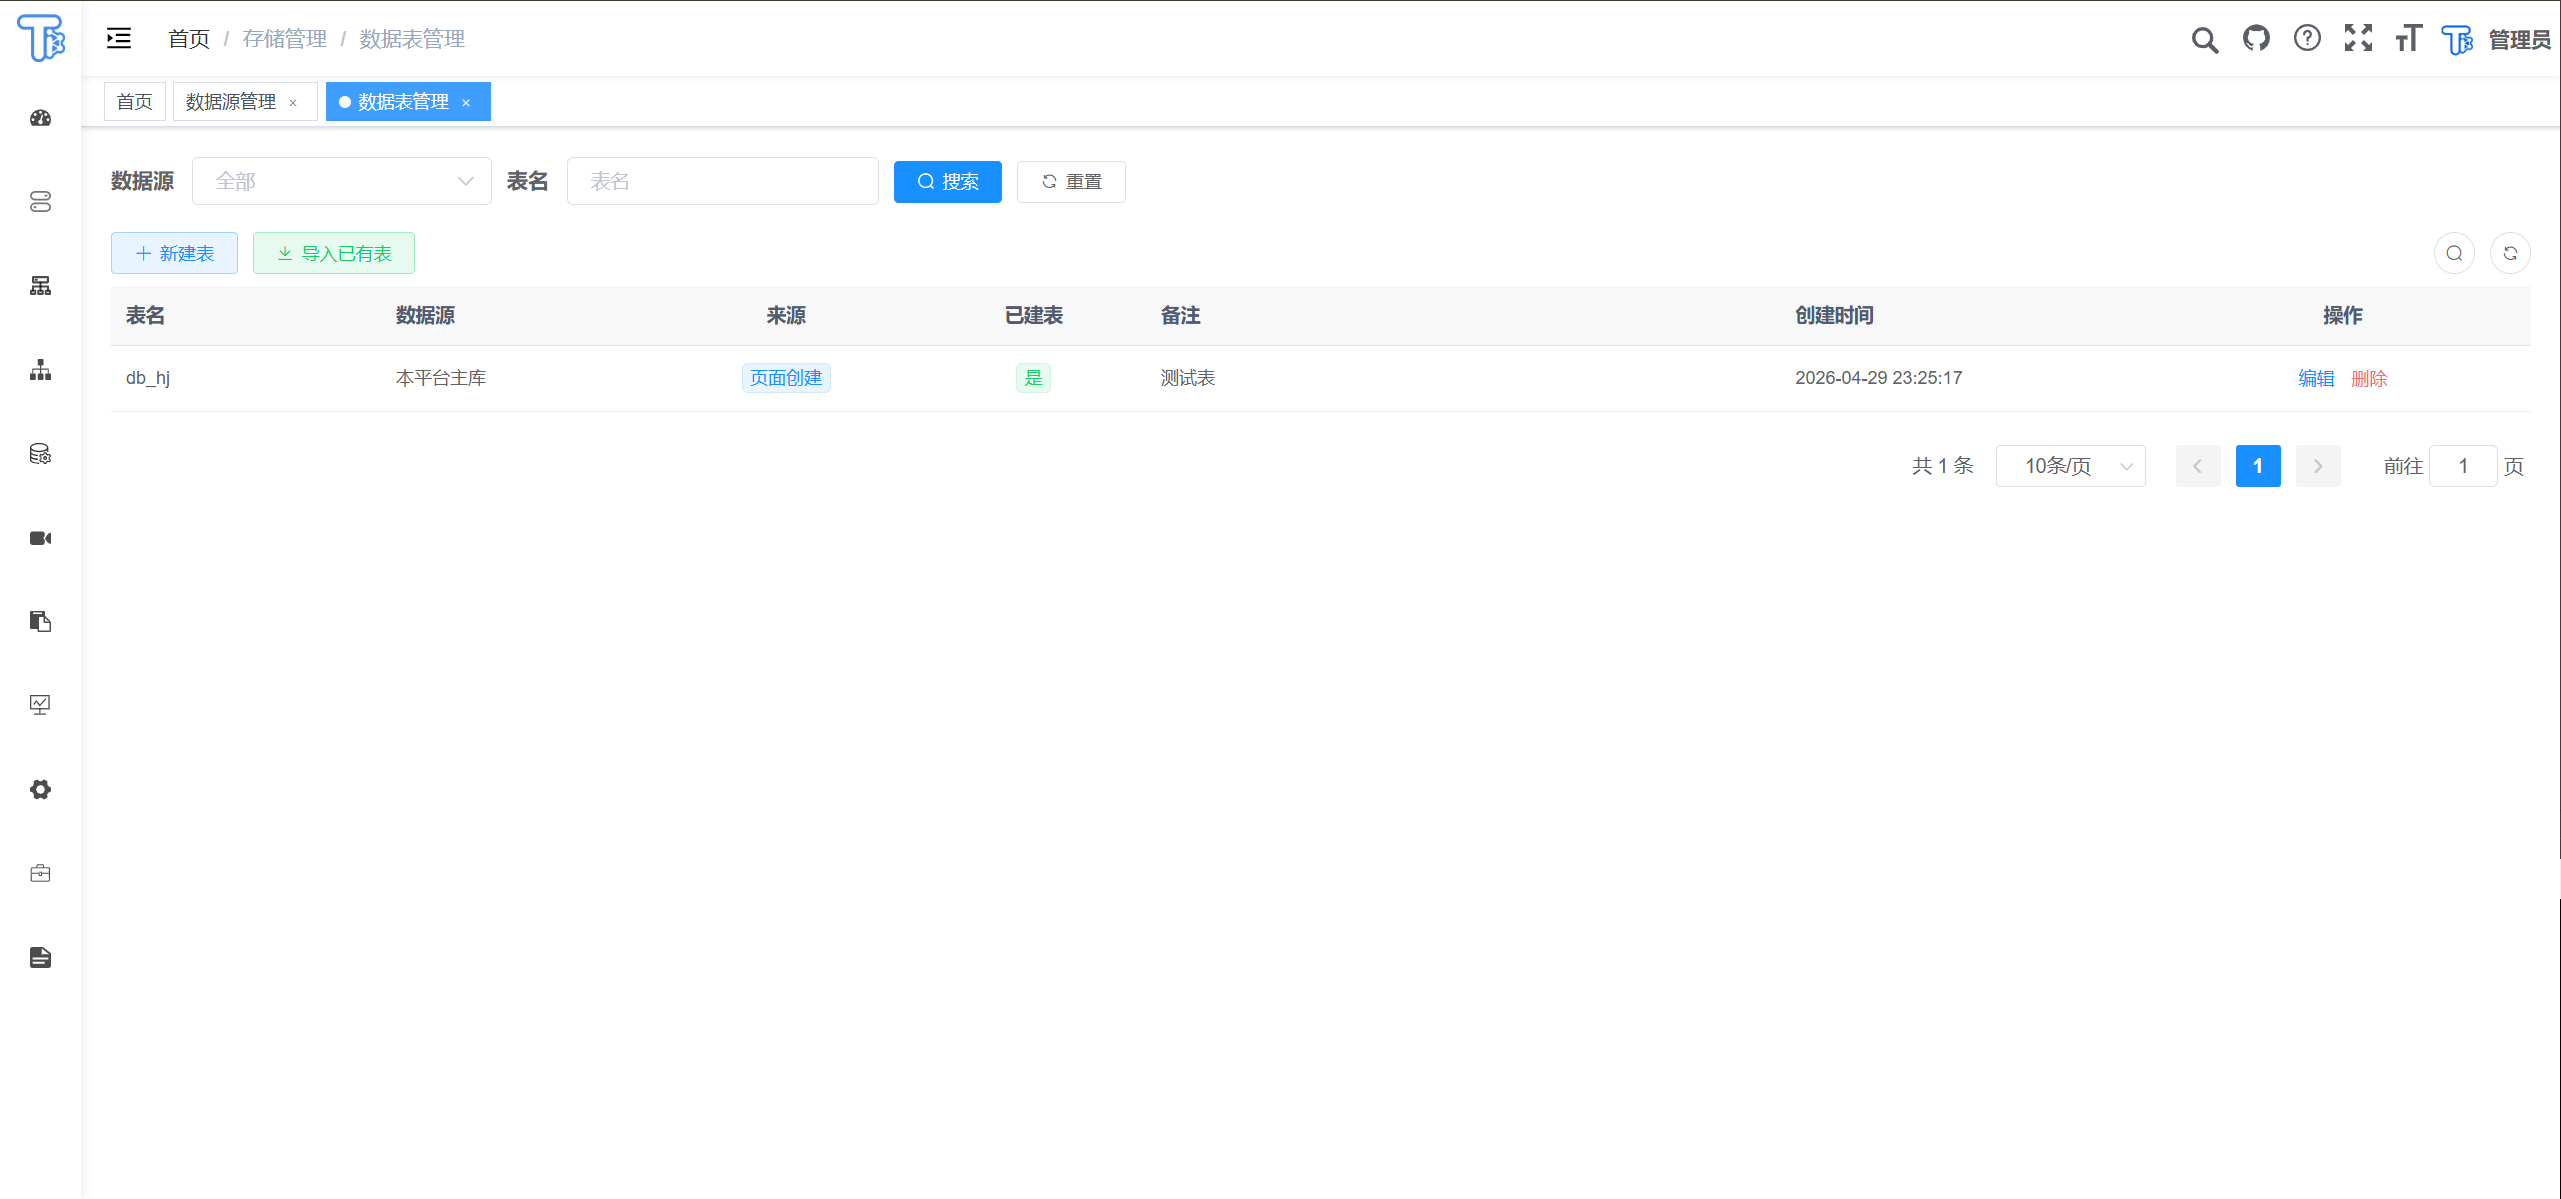Focus the 表名 search input
The width and height of the screenshot is (2561, 1199).
coord(723,181)
